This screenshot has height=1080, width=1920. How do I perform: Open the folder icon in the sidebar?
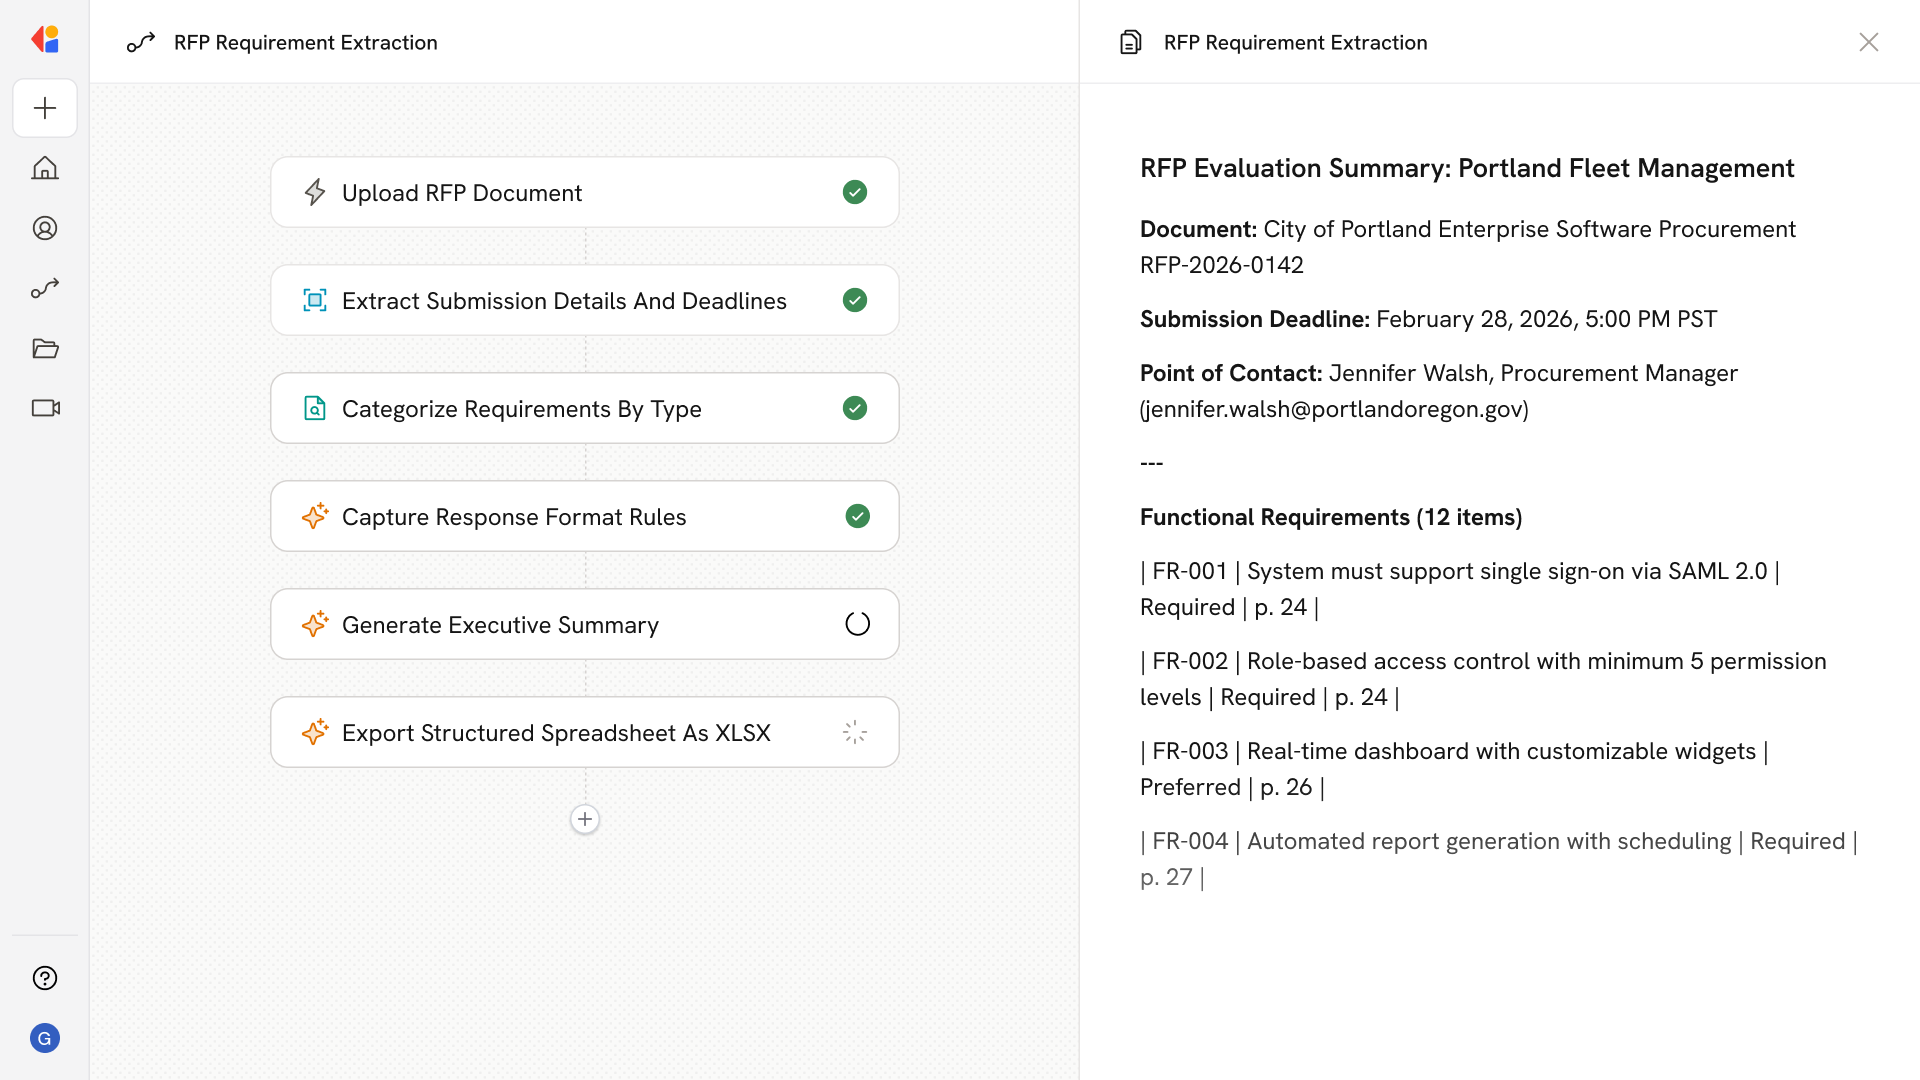[45, 348]
